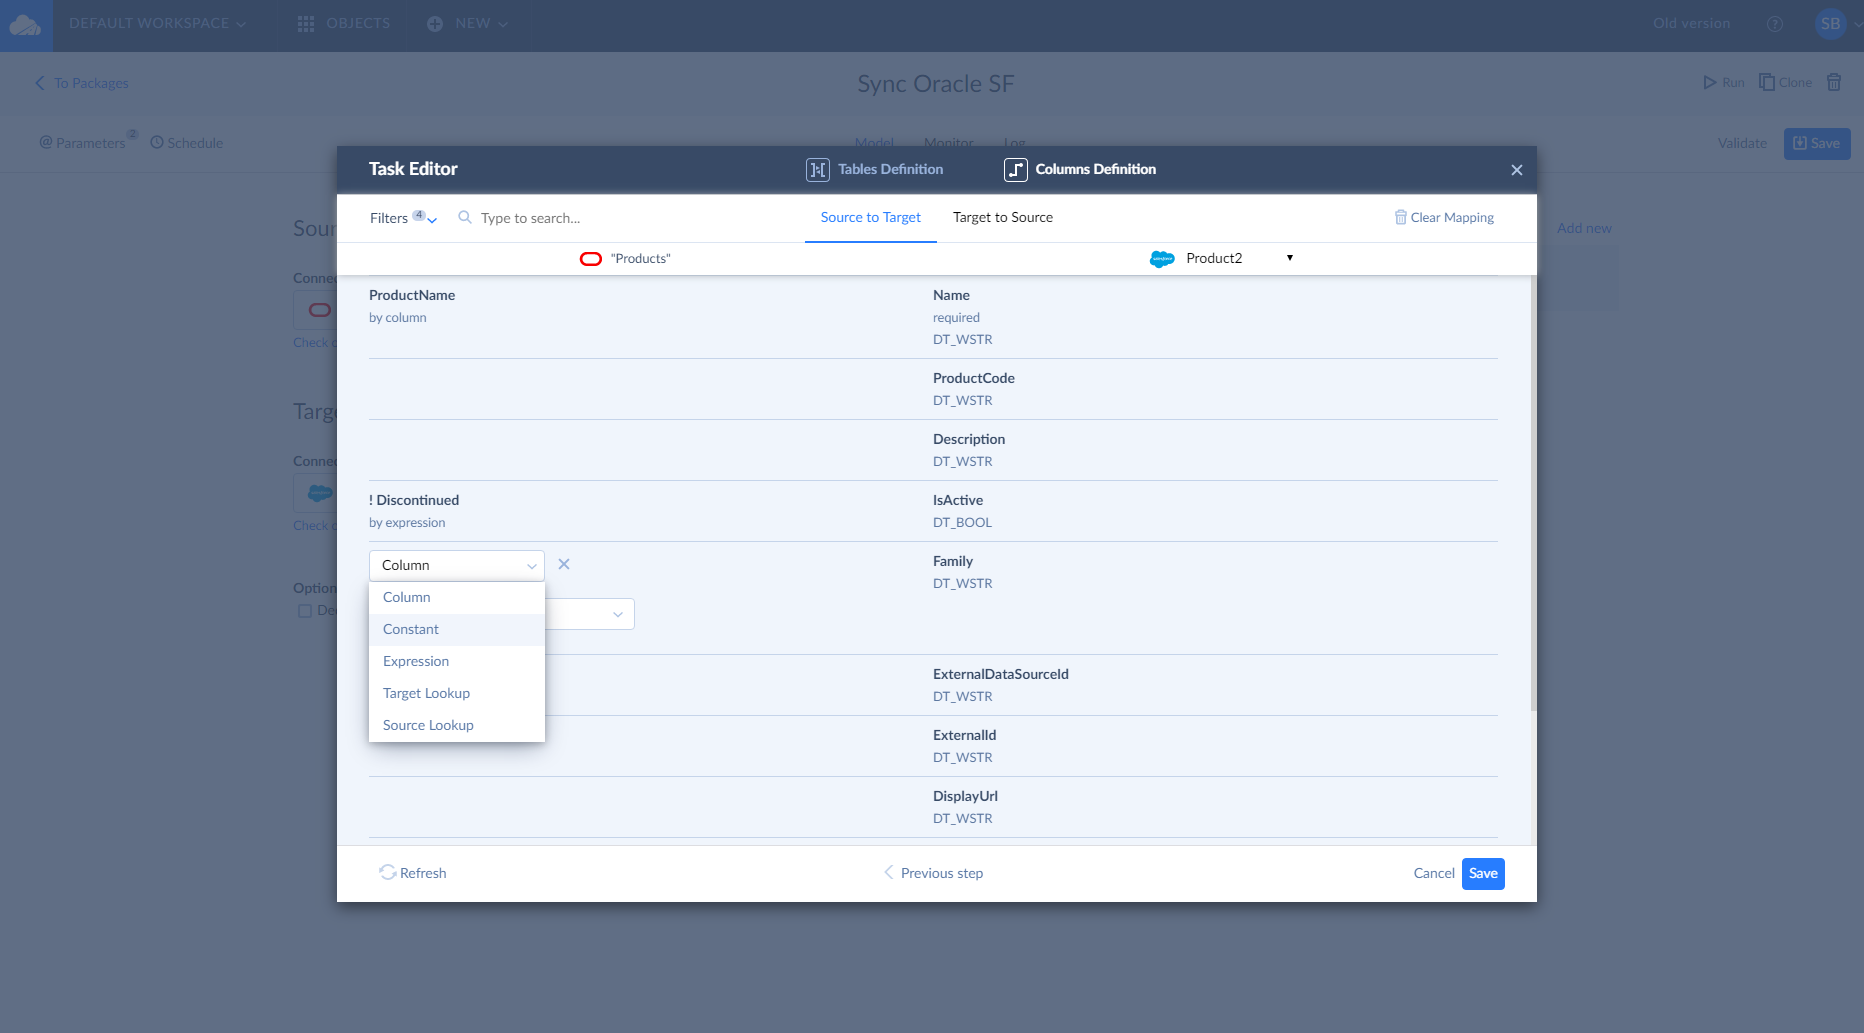Go to Columns Definition step
1864x1033 pixels.
pyautogui.click(x=1080, y=170)
